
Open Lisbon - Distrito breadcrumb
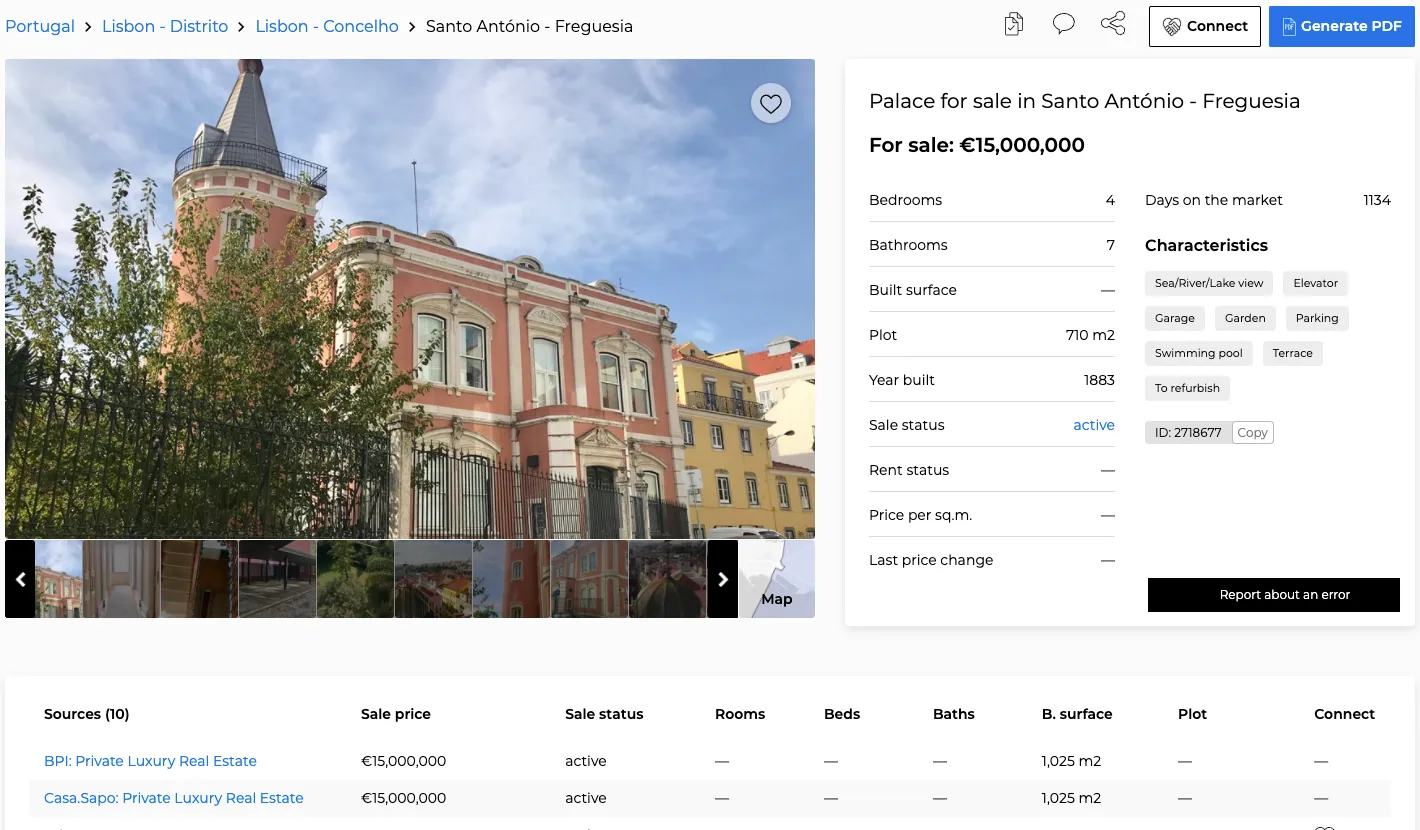pyautogui.click(x=165, y=26)
